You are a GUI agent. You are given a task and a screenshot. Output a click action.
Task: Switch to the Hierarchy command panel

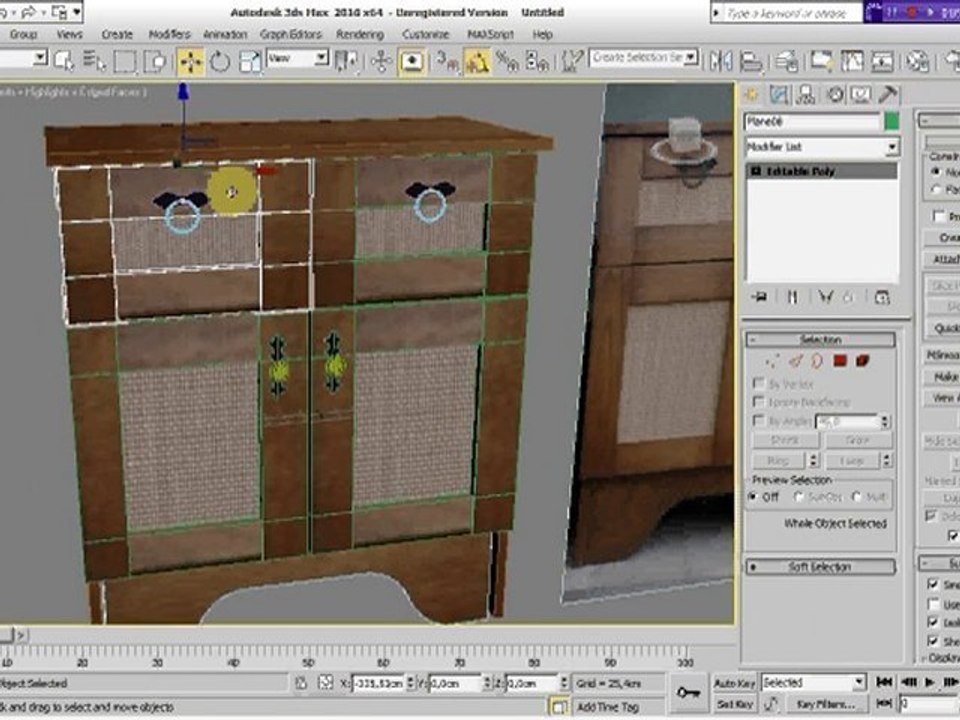tap(806, 94)
